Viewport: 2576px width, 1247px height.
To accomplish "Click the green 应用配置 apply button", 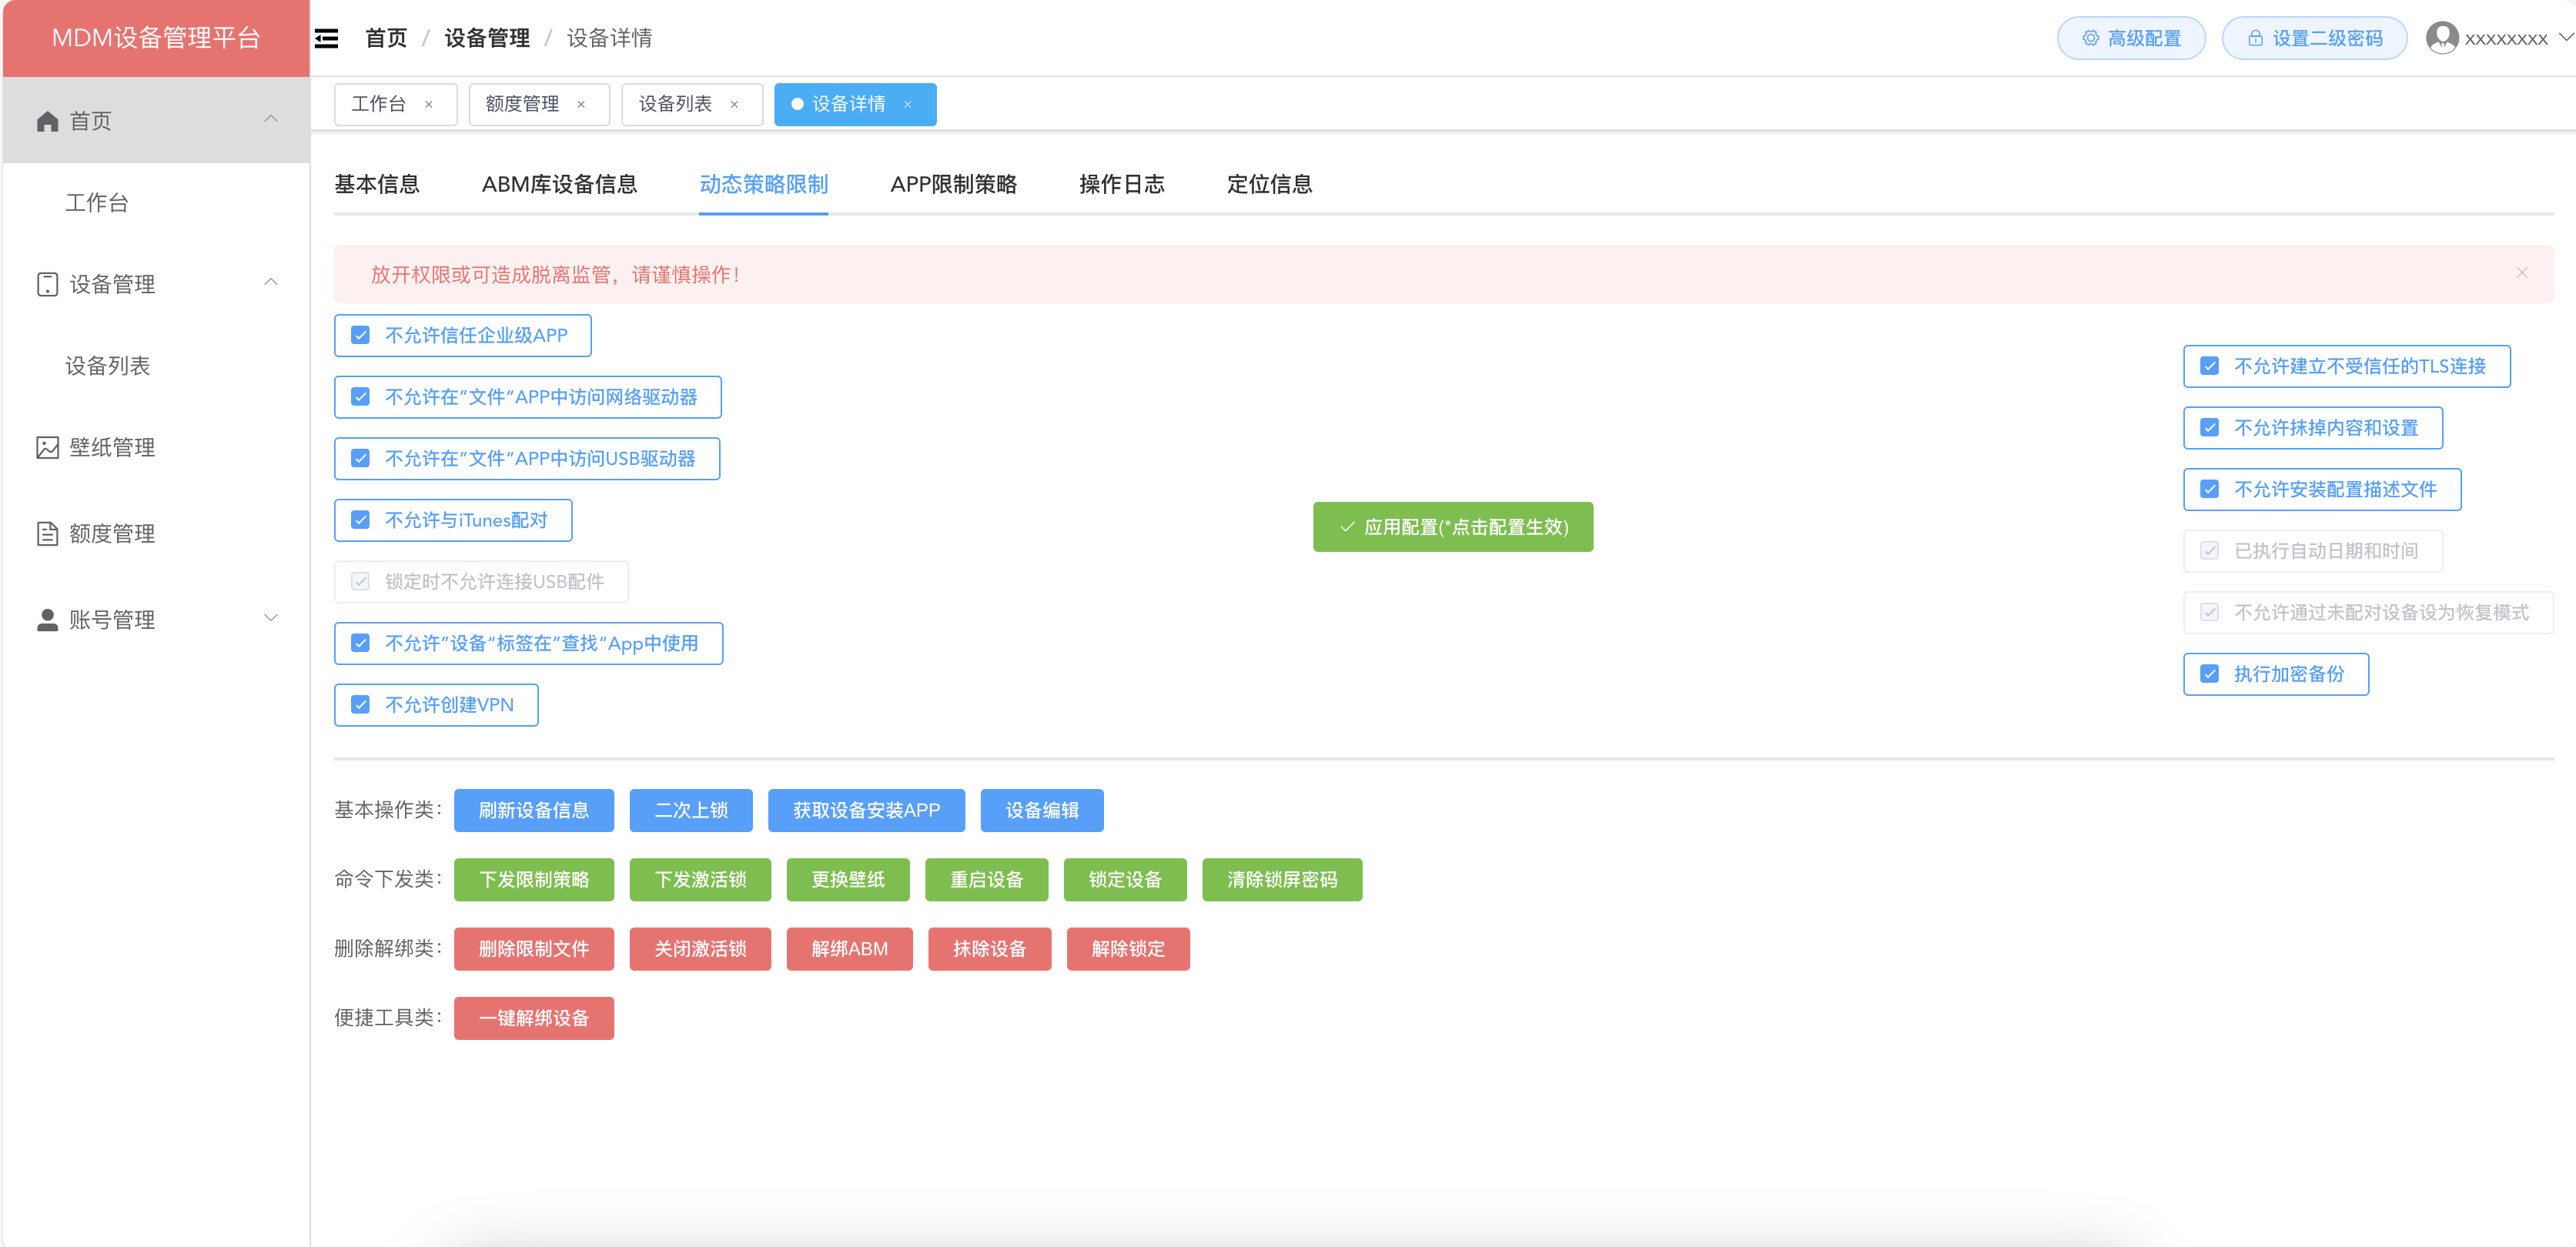I will [1452, 526].
